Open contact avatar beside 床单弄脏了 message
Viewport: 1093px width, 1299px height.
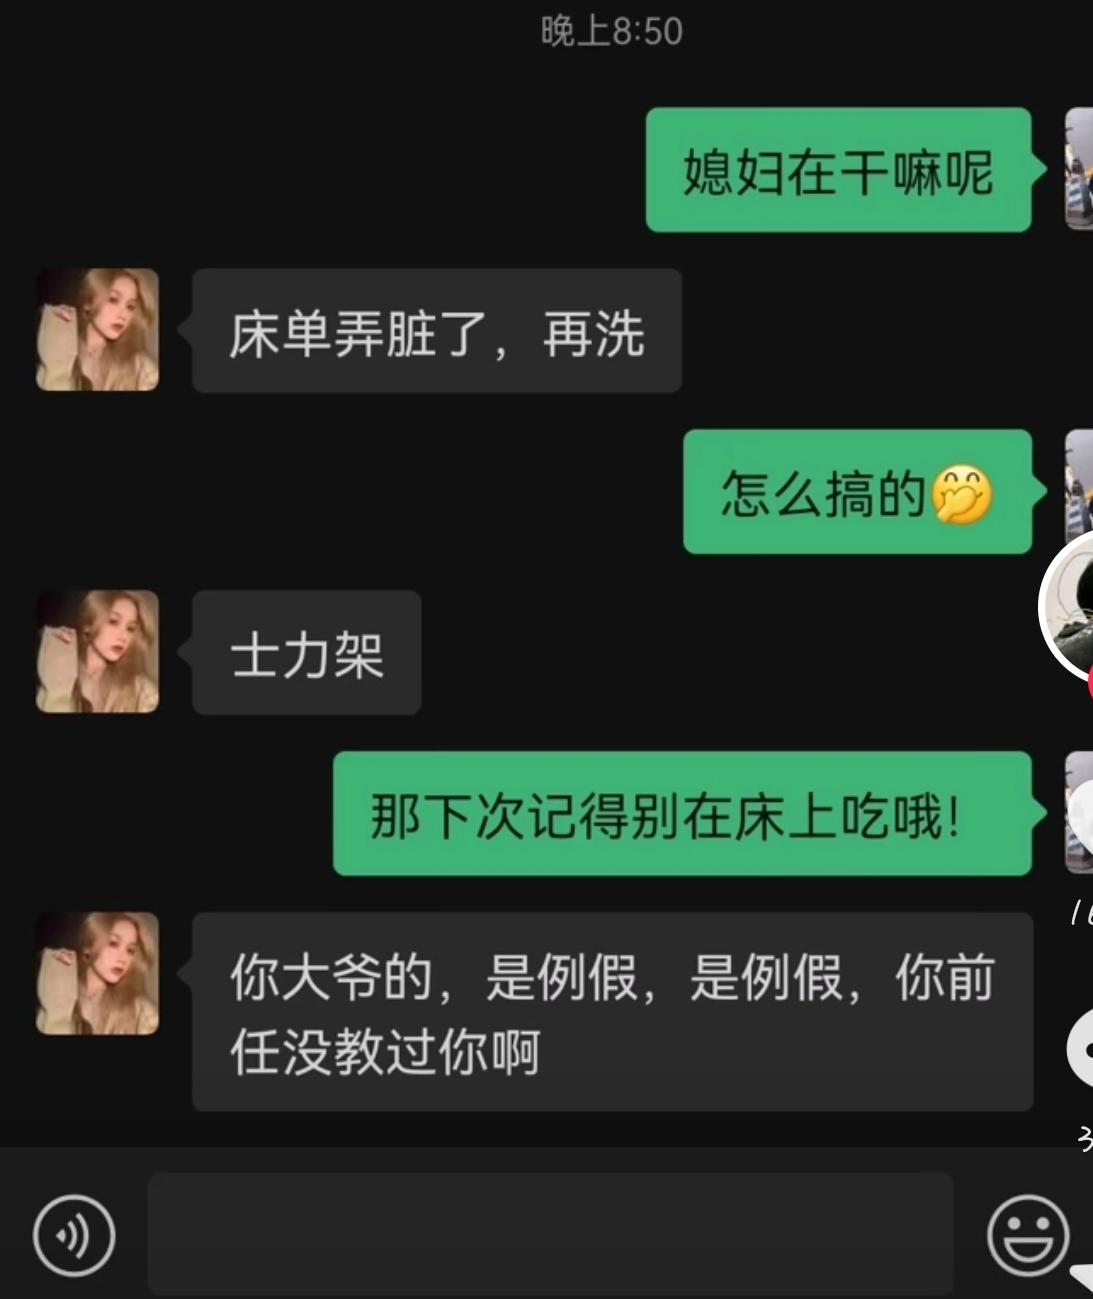pos(97,329)
